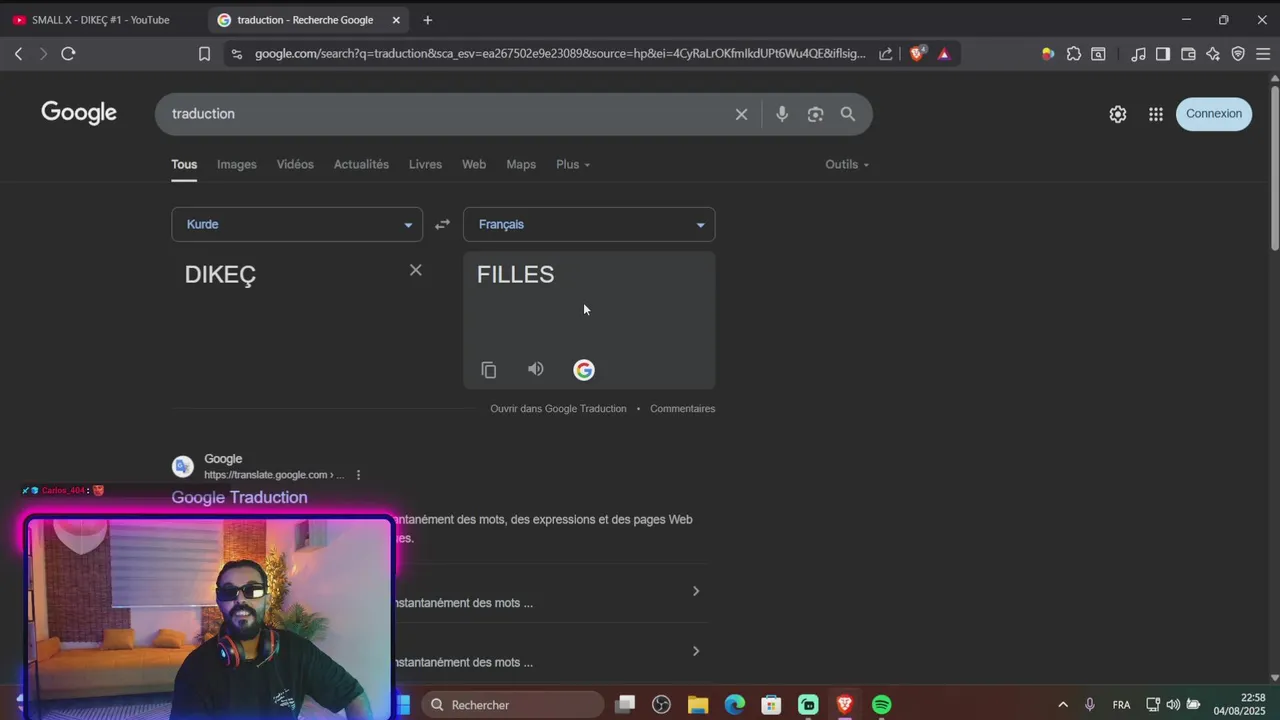
Task: Open the browser hamburger menu
Action: coord(1263,54)
